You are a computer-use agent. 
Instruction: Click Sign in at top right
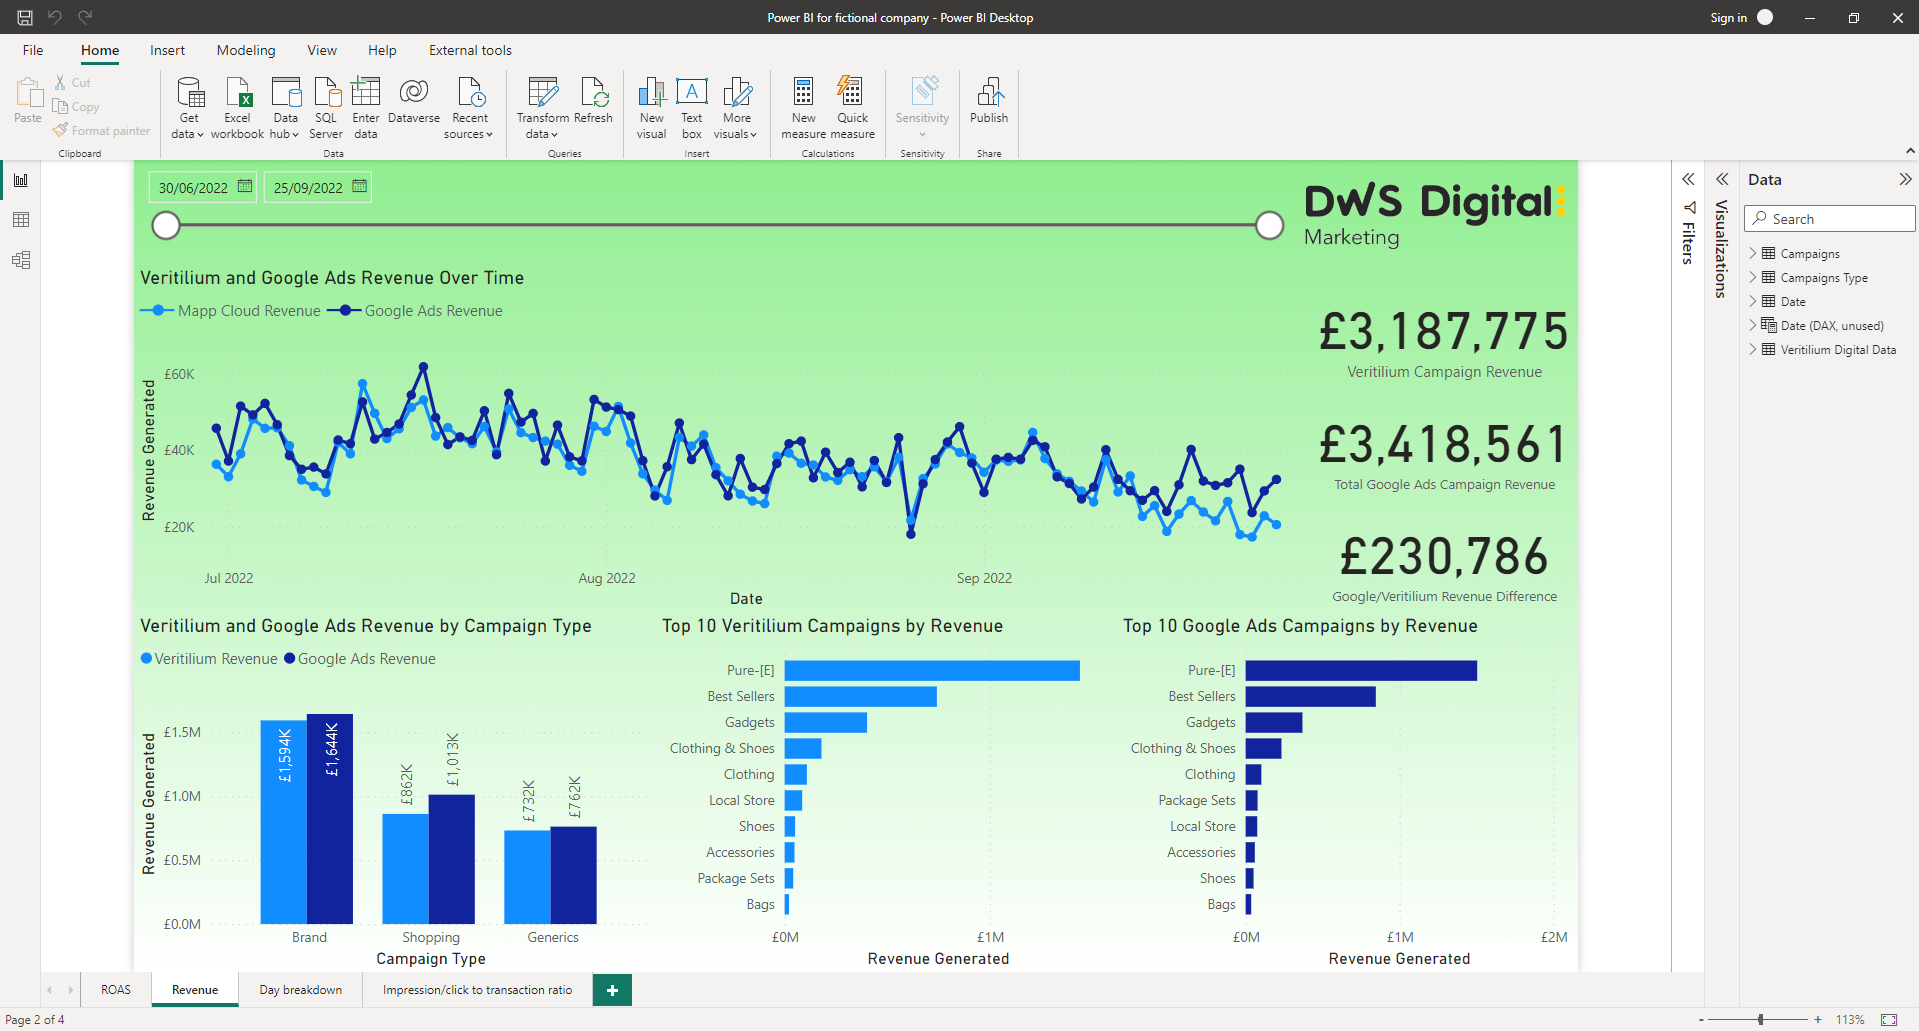pyautogui.click(x=1728, y=17)
